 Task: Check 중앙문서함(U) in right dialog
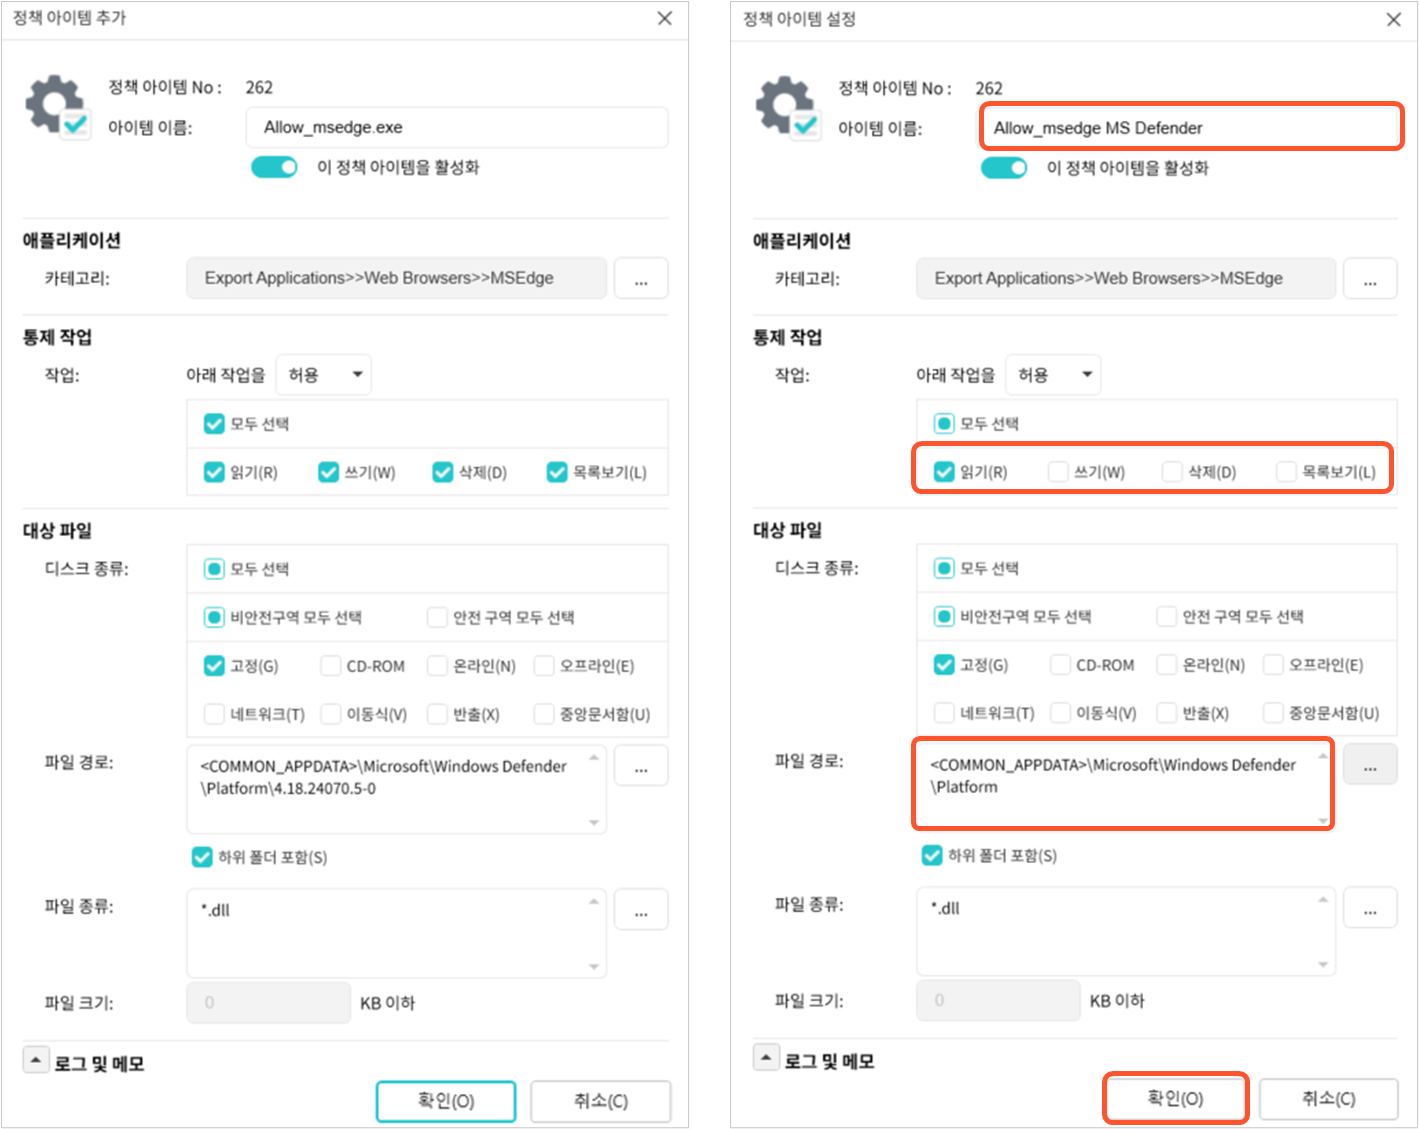[1273, 713]
